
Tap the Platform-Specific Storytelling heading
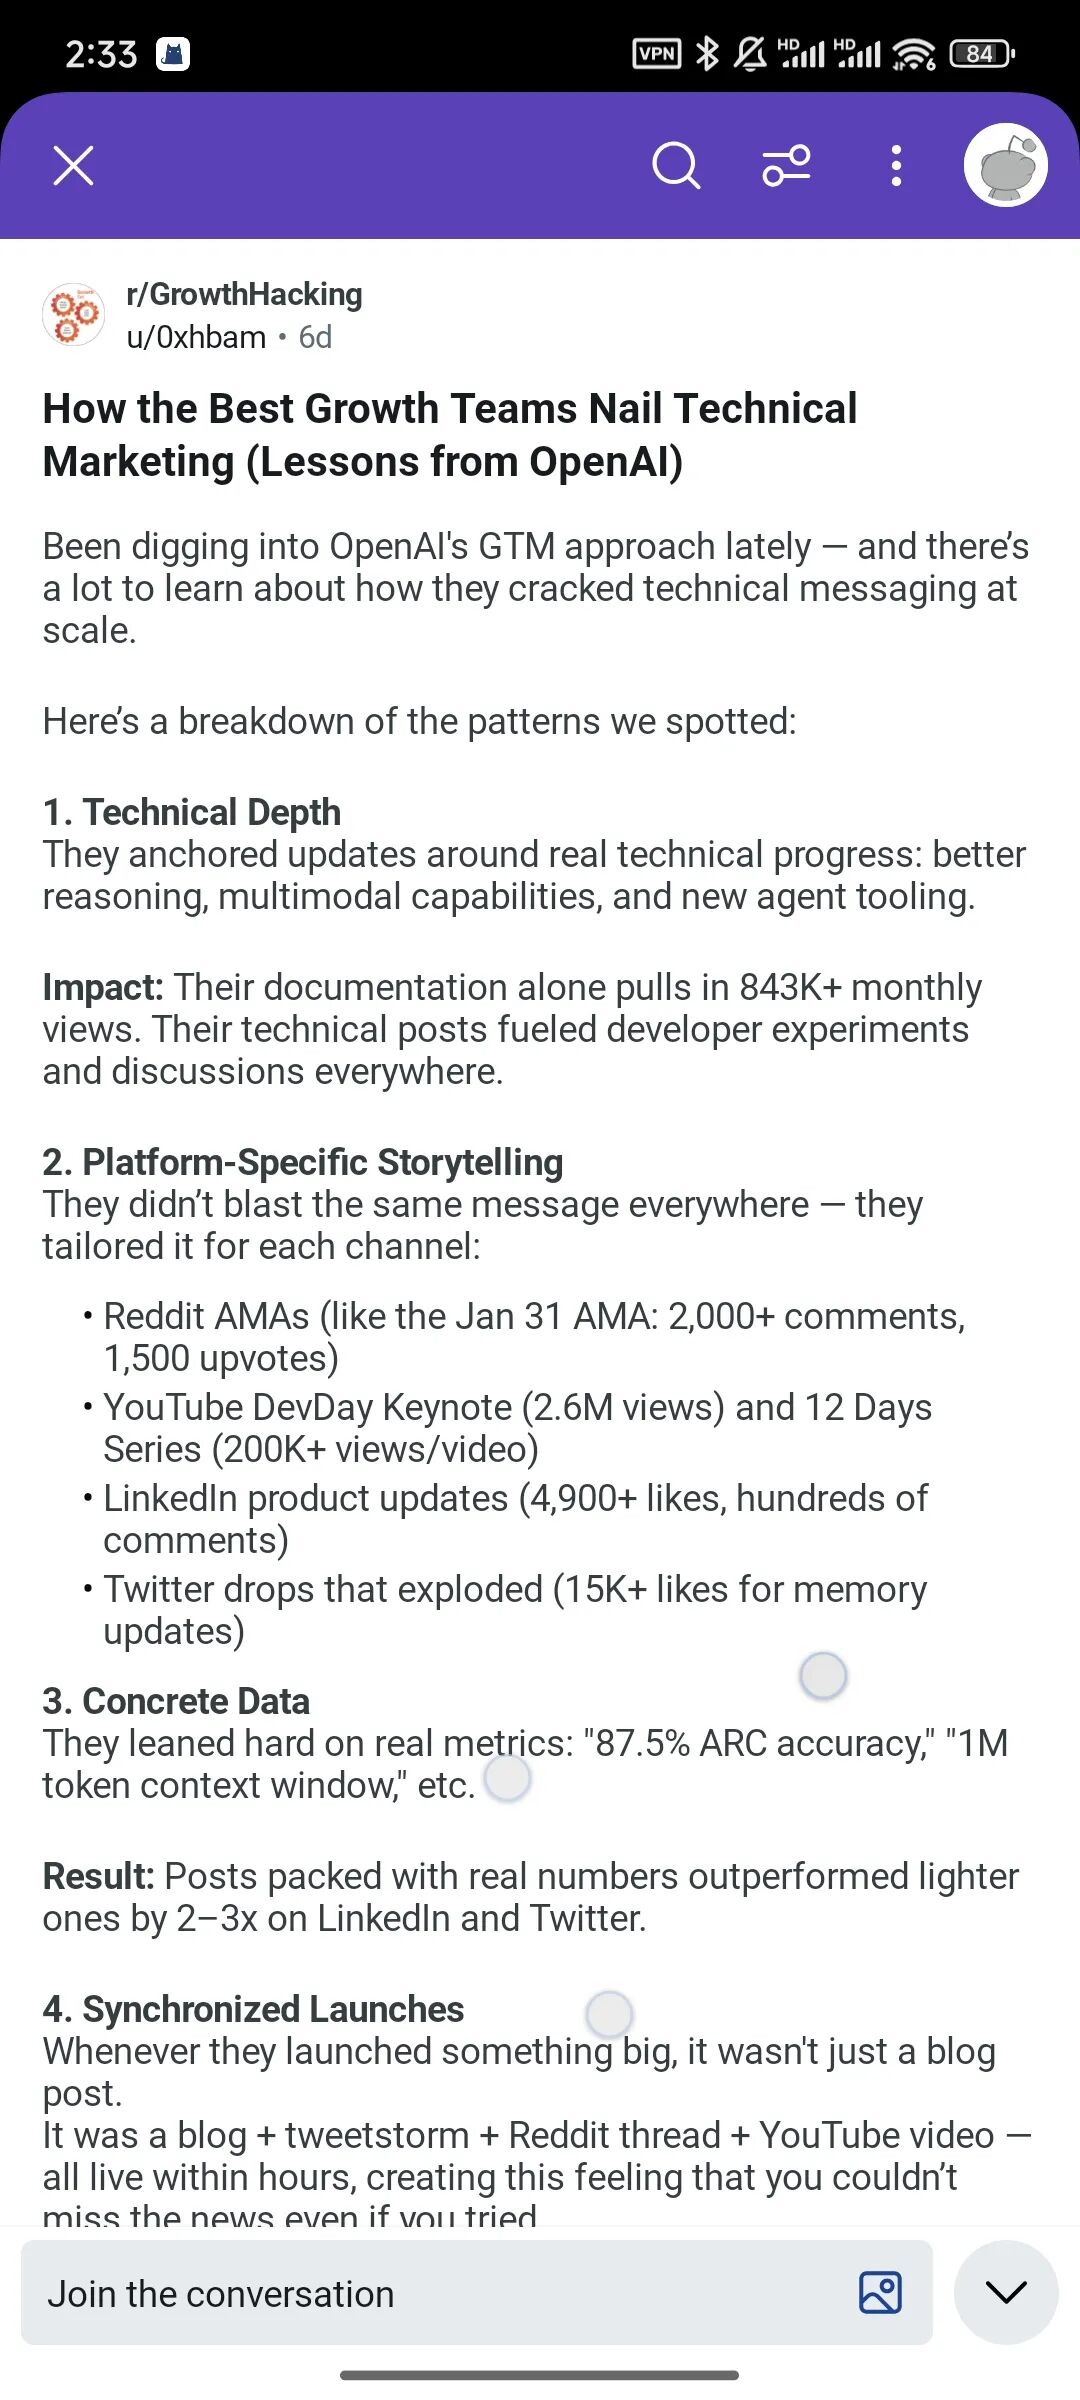[x=302, y=1162]
